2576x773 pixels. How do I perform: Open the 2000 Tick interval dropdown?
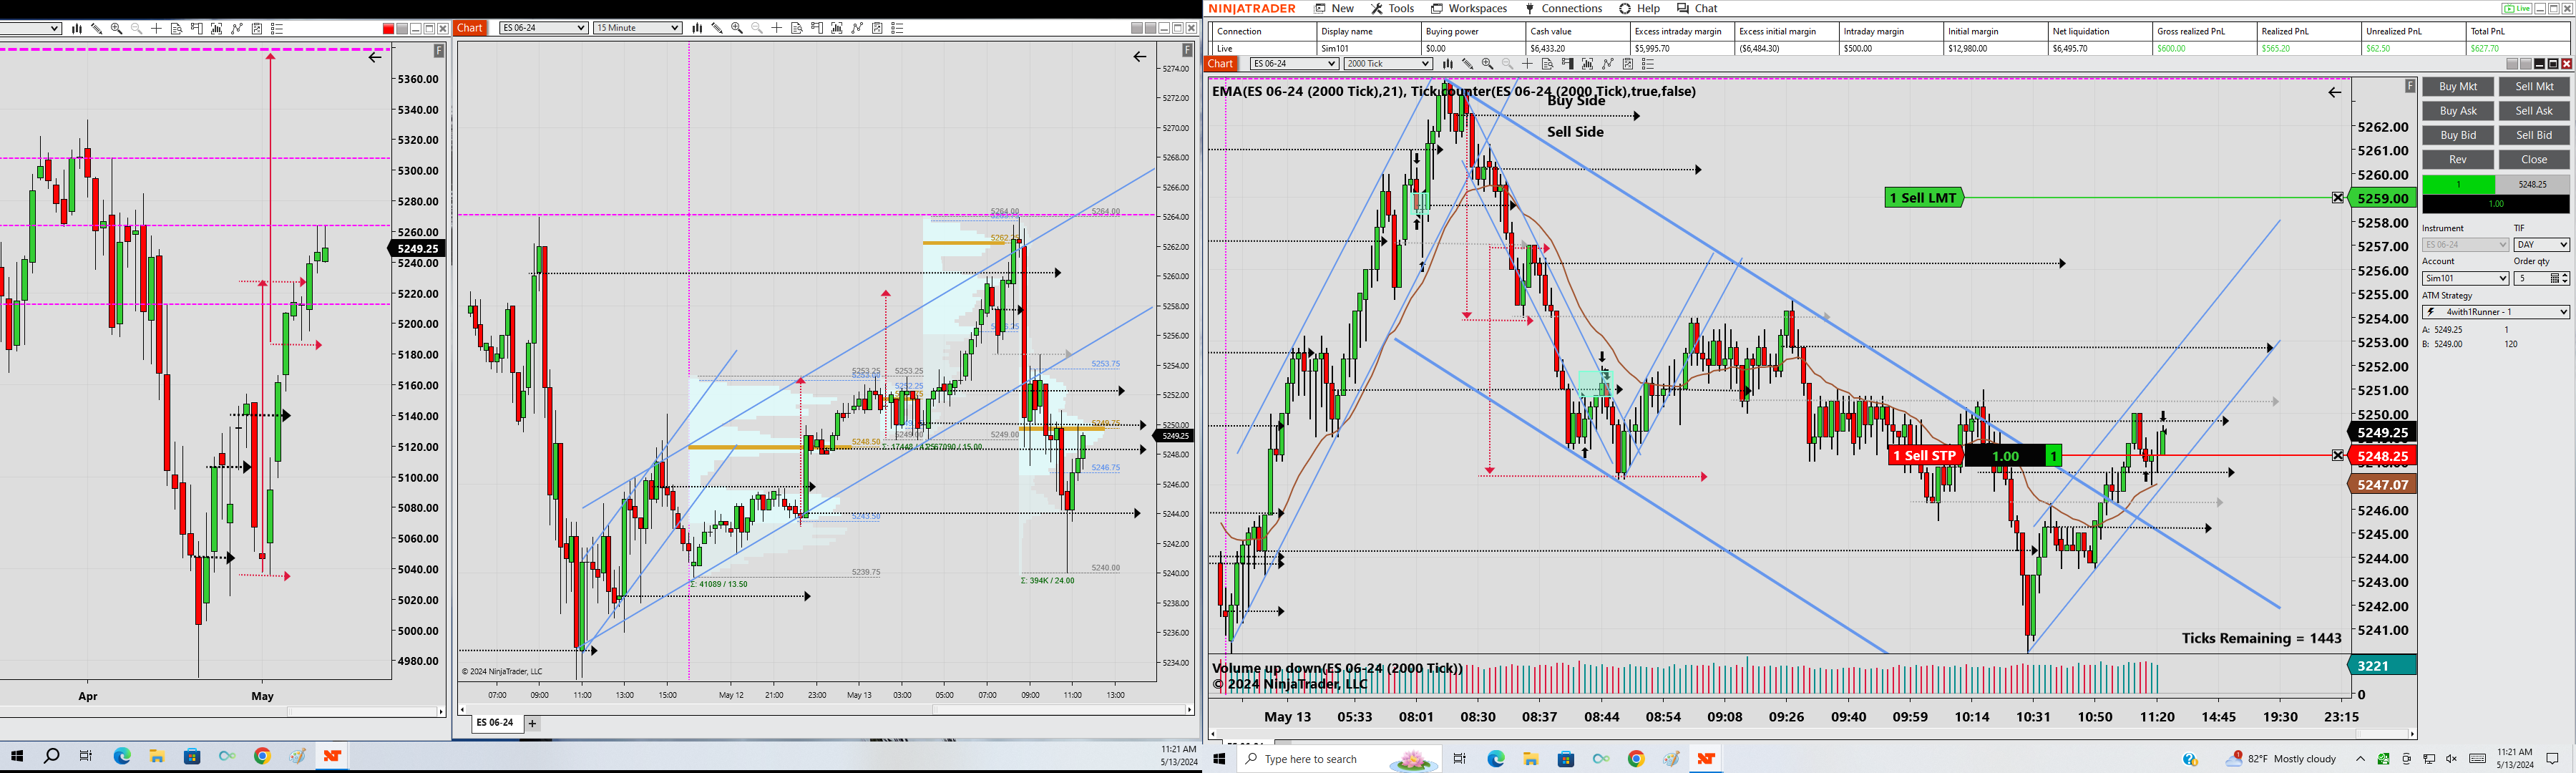(x=1388, y=64)
